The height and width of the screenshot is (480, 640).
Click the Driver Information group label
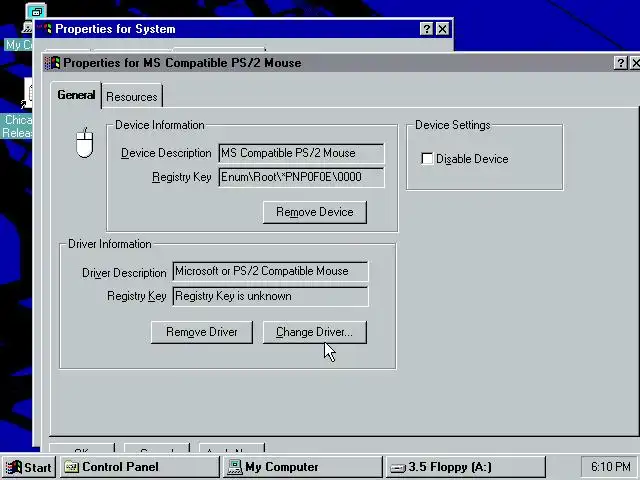[x=109, y=244]
